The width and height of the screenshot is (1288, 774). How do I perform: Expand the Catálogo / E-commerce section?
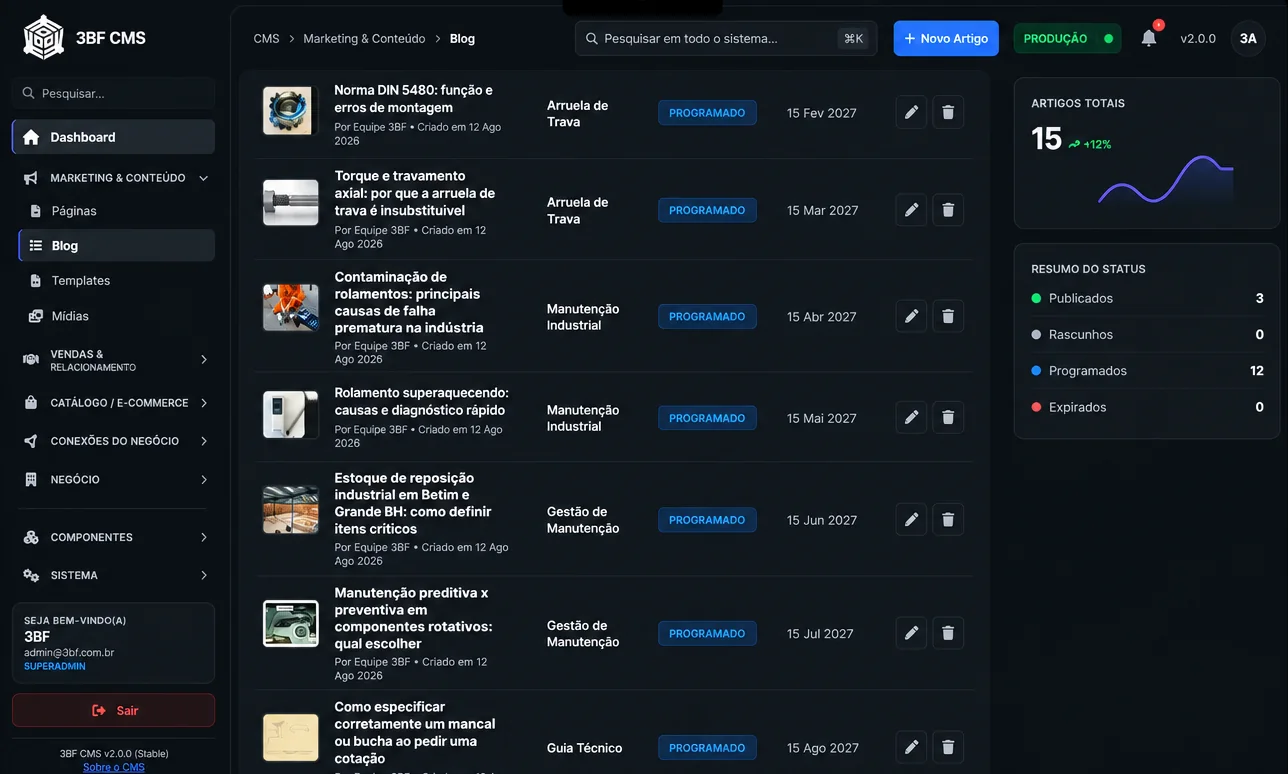pyautogui.click(x=114, y=403)
